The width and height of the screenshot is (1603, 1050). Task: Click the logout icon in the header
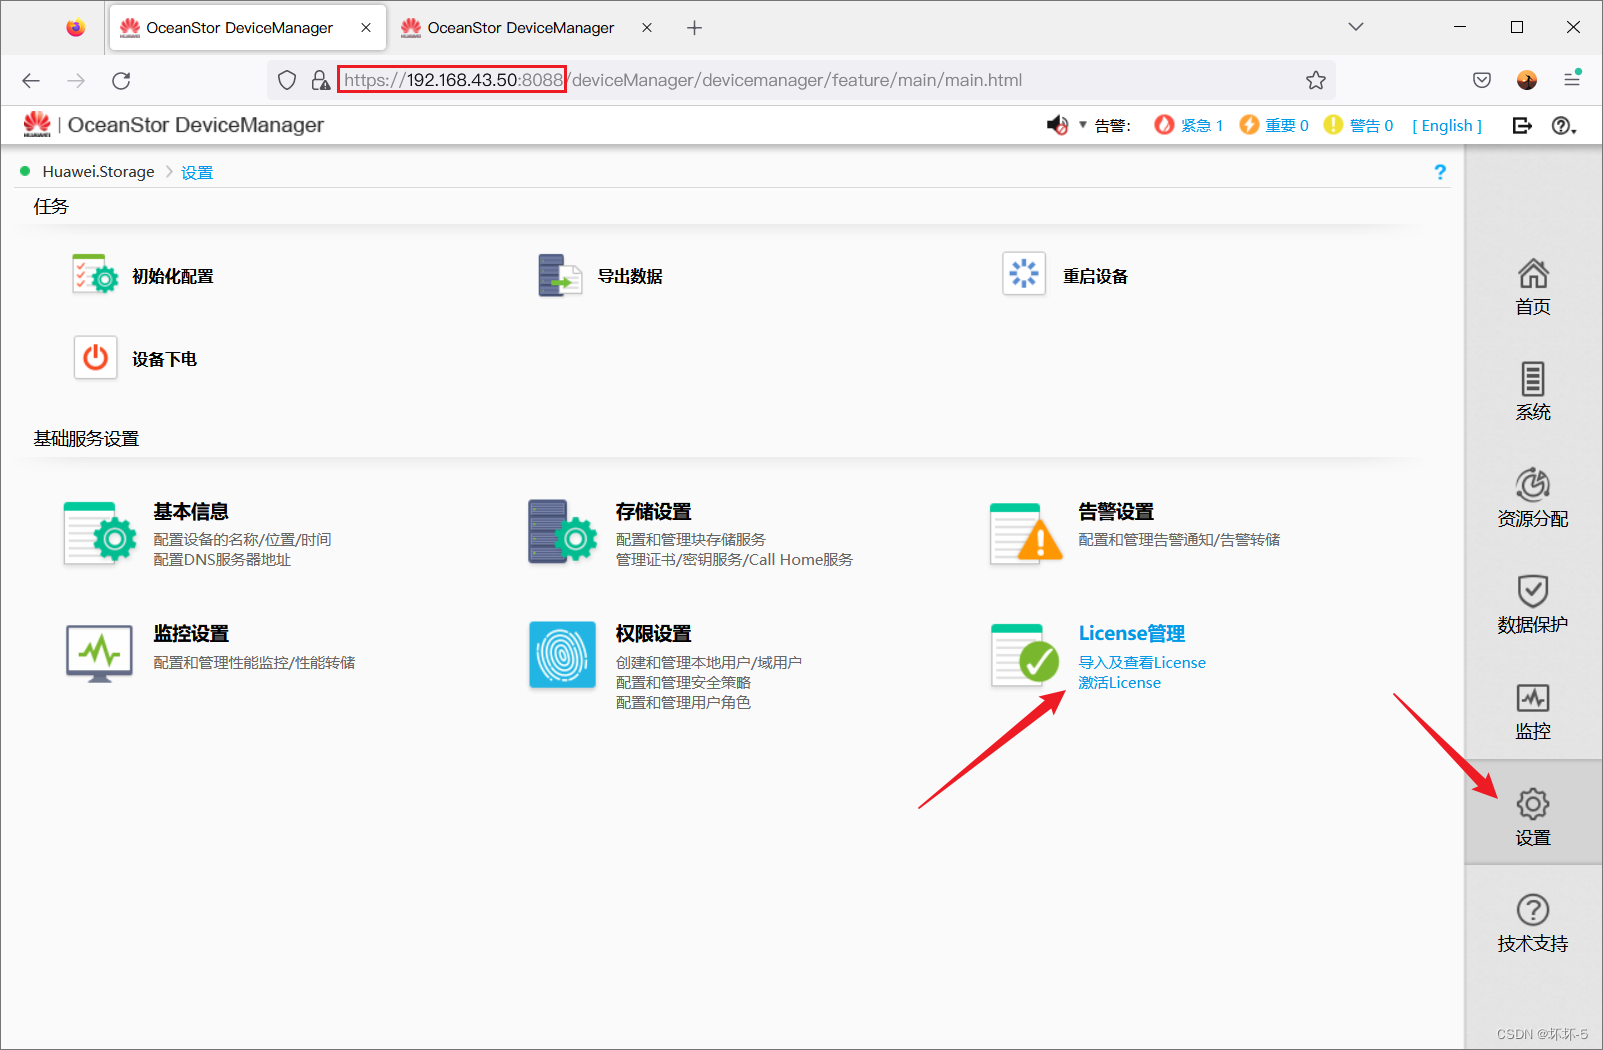point(1522,125)
